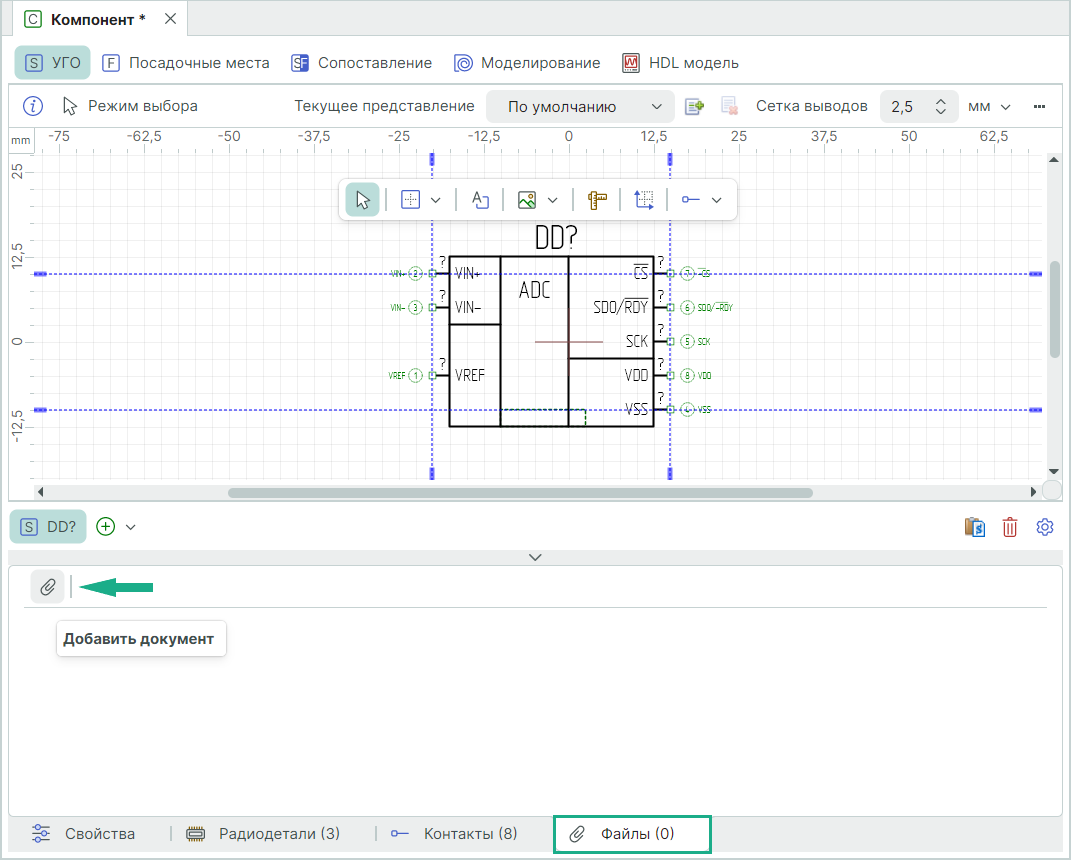Image resolution: width=1071 pixels, height=860 pixels.
Task: Delete symbol using red trash icon
Action: (x=1010, y=527)
